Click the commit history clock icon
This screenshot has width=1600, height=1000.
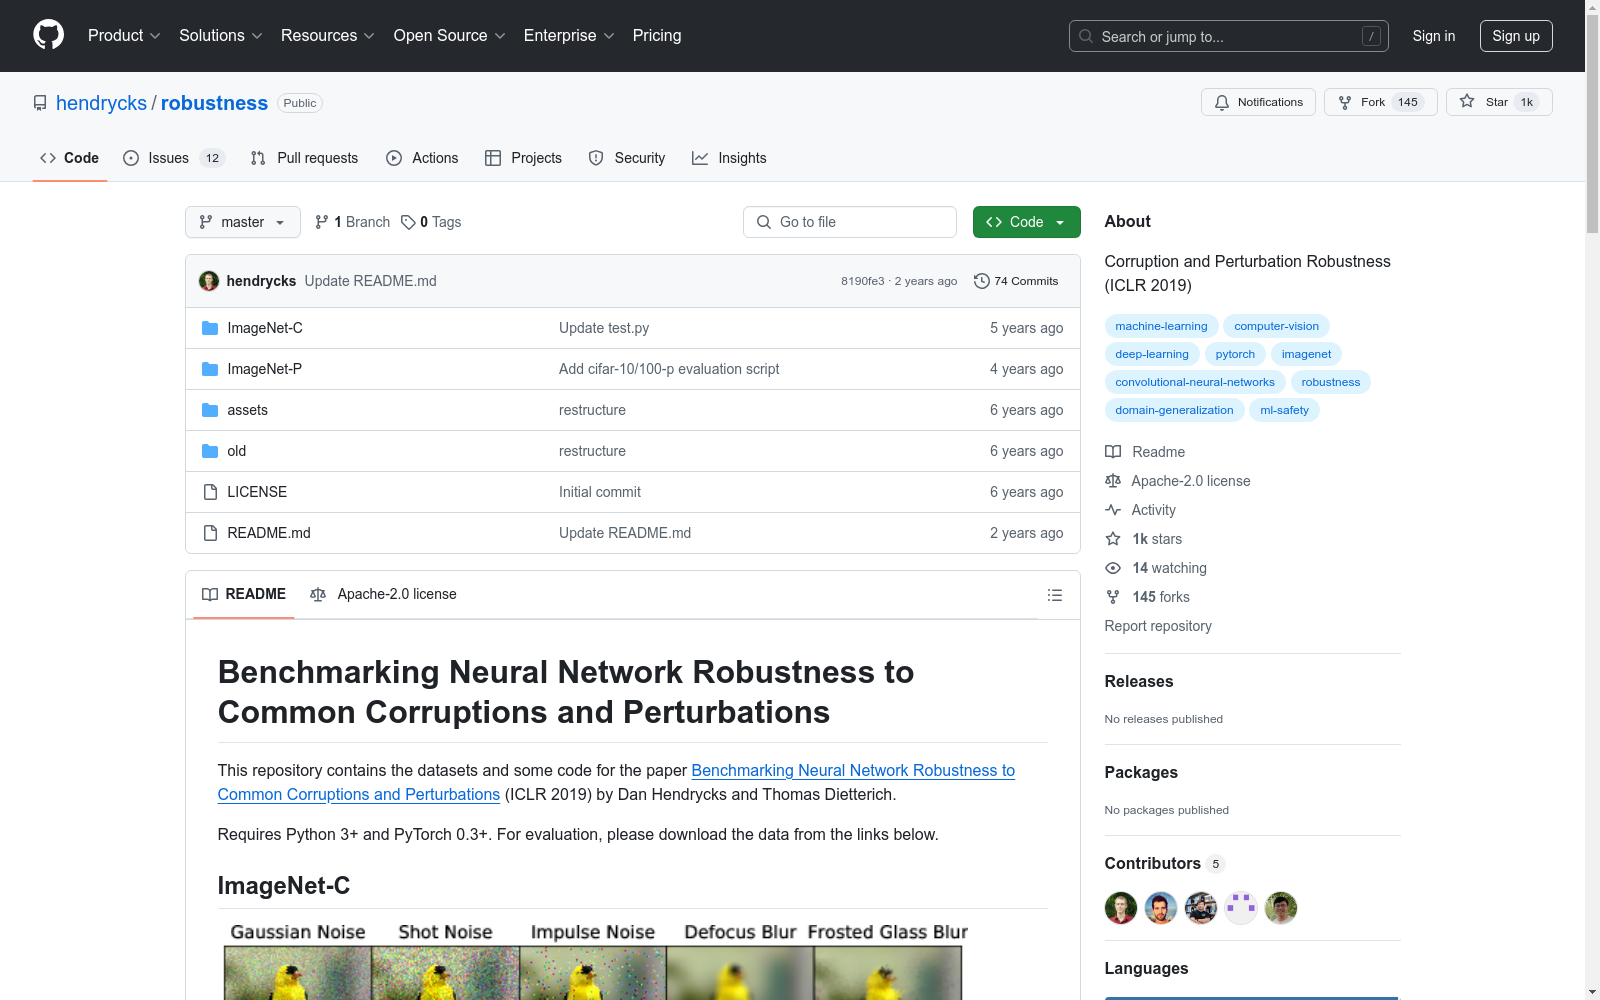click(x=982, y=281)
